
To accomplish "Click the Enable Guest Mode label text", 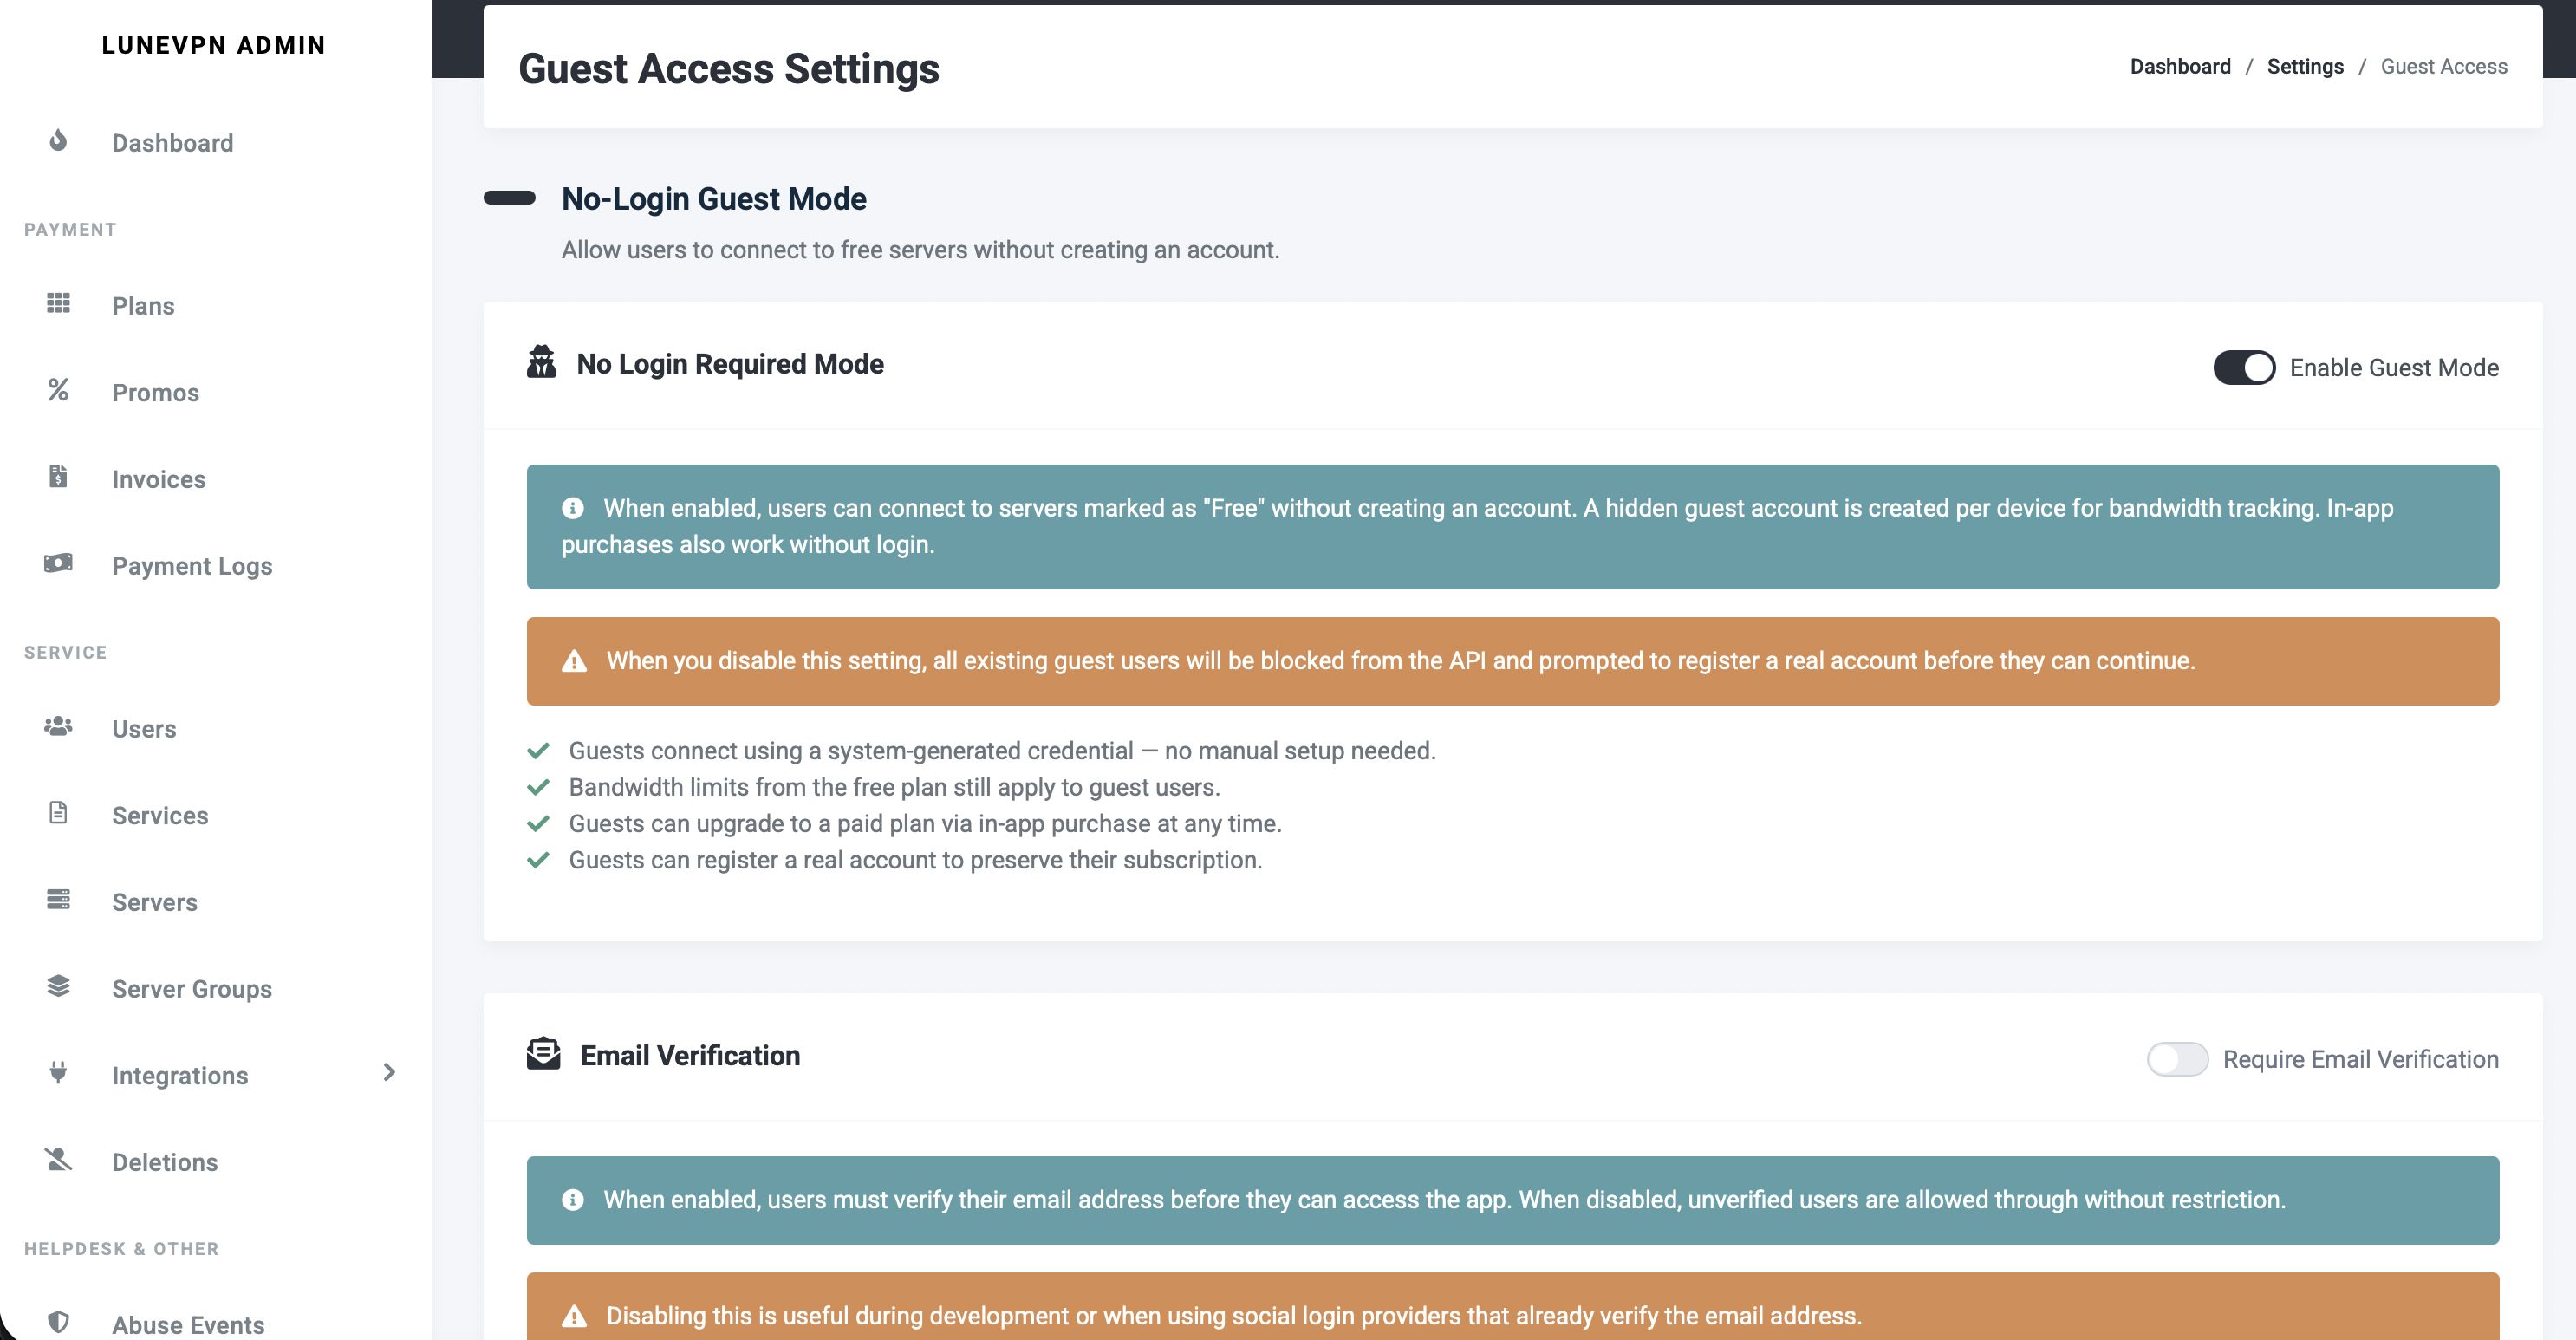I will (2393, 368).
